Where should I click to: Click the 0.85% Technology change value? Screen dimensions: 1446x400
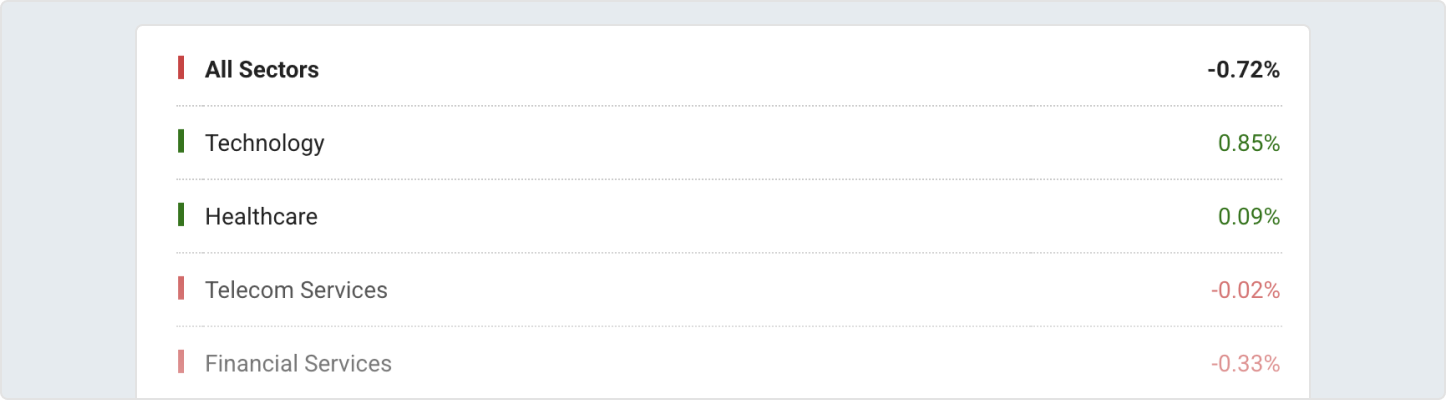(x=1249, y=143)
